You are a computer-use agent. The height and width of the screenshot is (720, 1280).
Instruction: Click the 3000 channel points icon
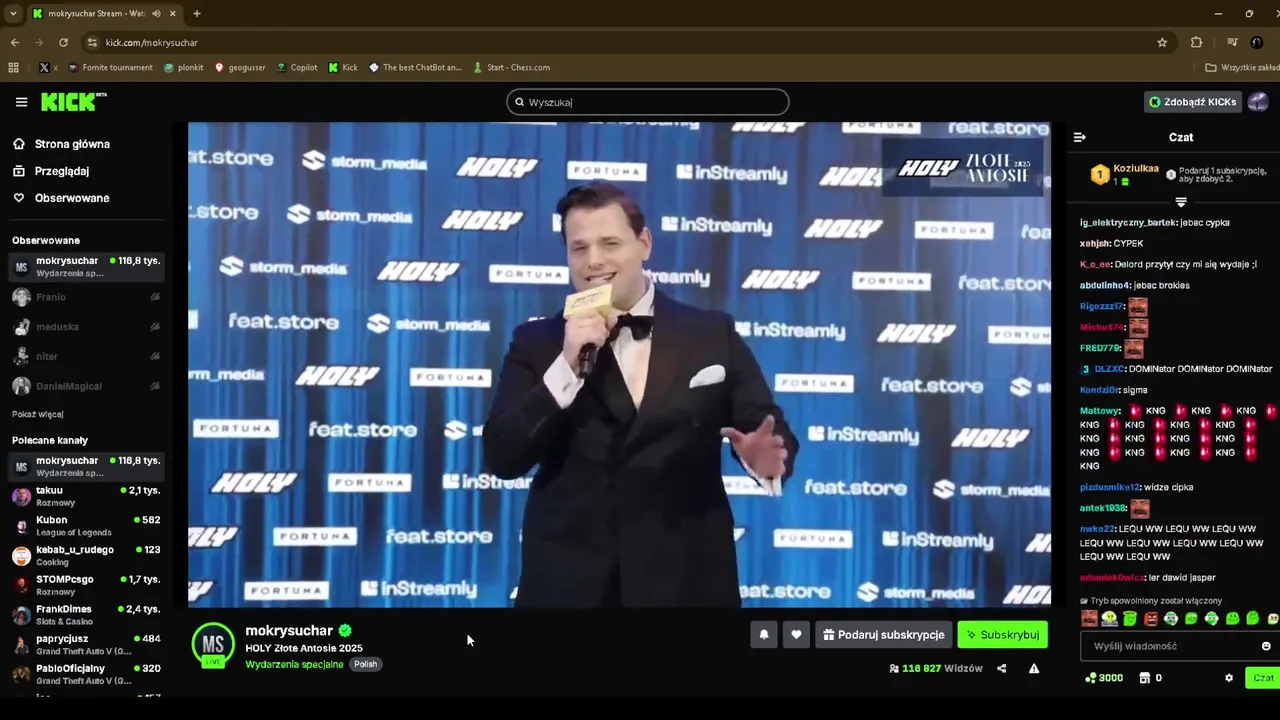tap(1091, 678)
